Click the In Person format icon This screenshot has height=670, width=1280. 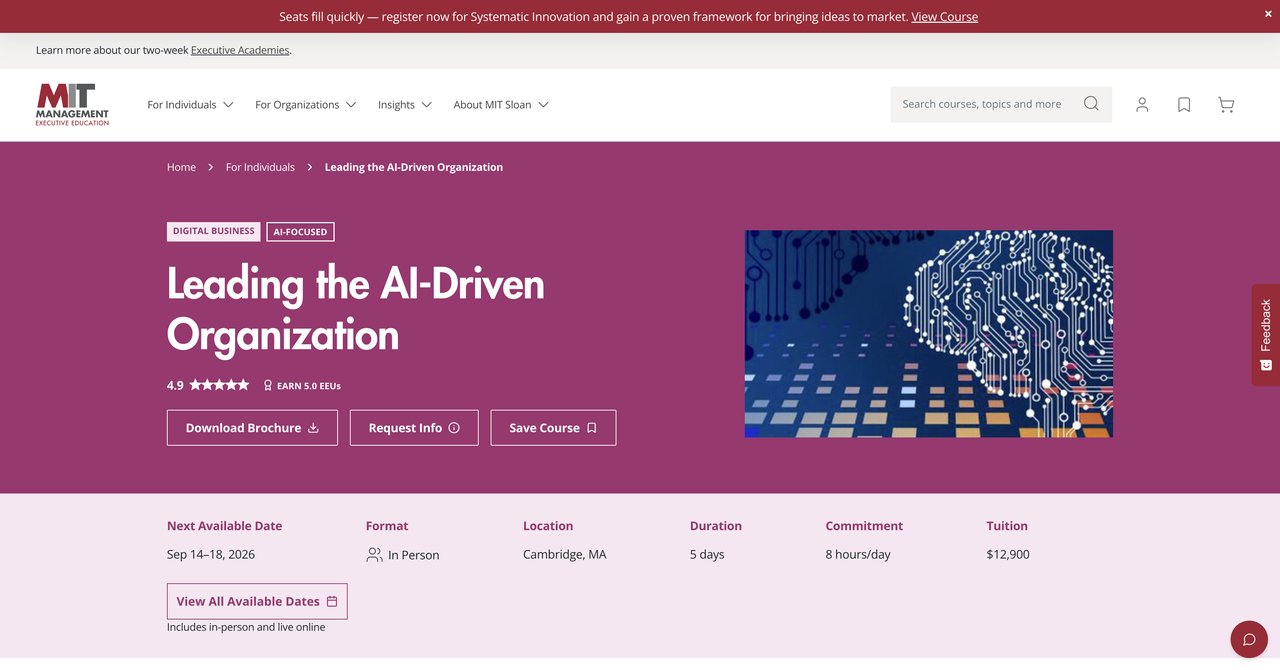click(374, 554)
